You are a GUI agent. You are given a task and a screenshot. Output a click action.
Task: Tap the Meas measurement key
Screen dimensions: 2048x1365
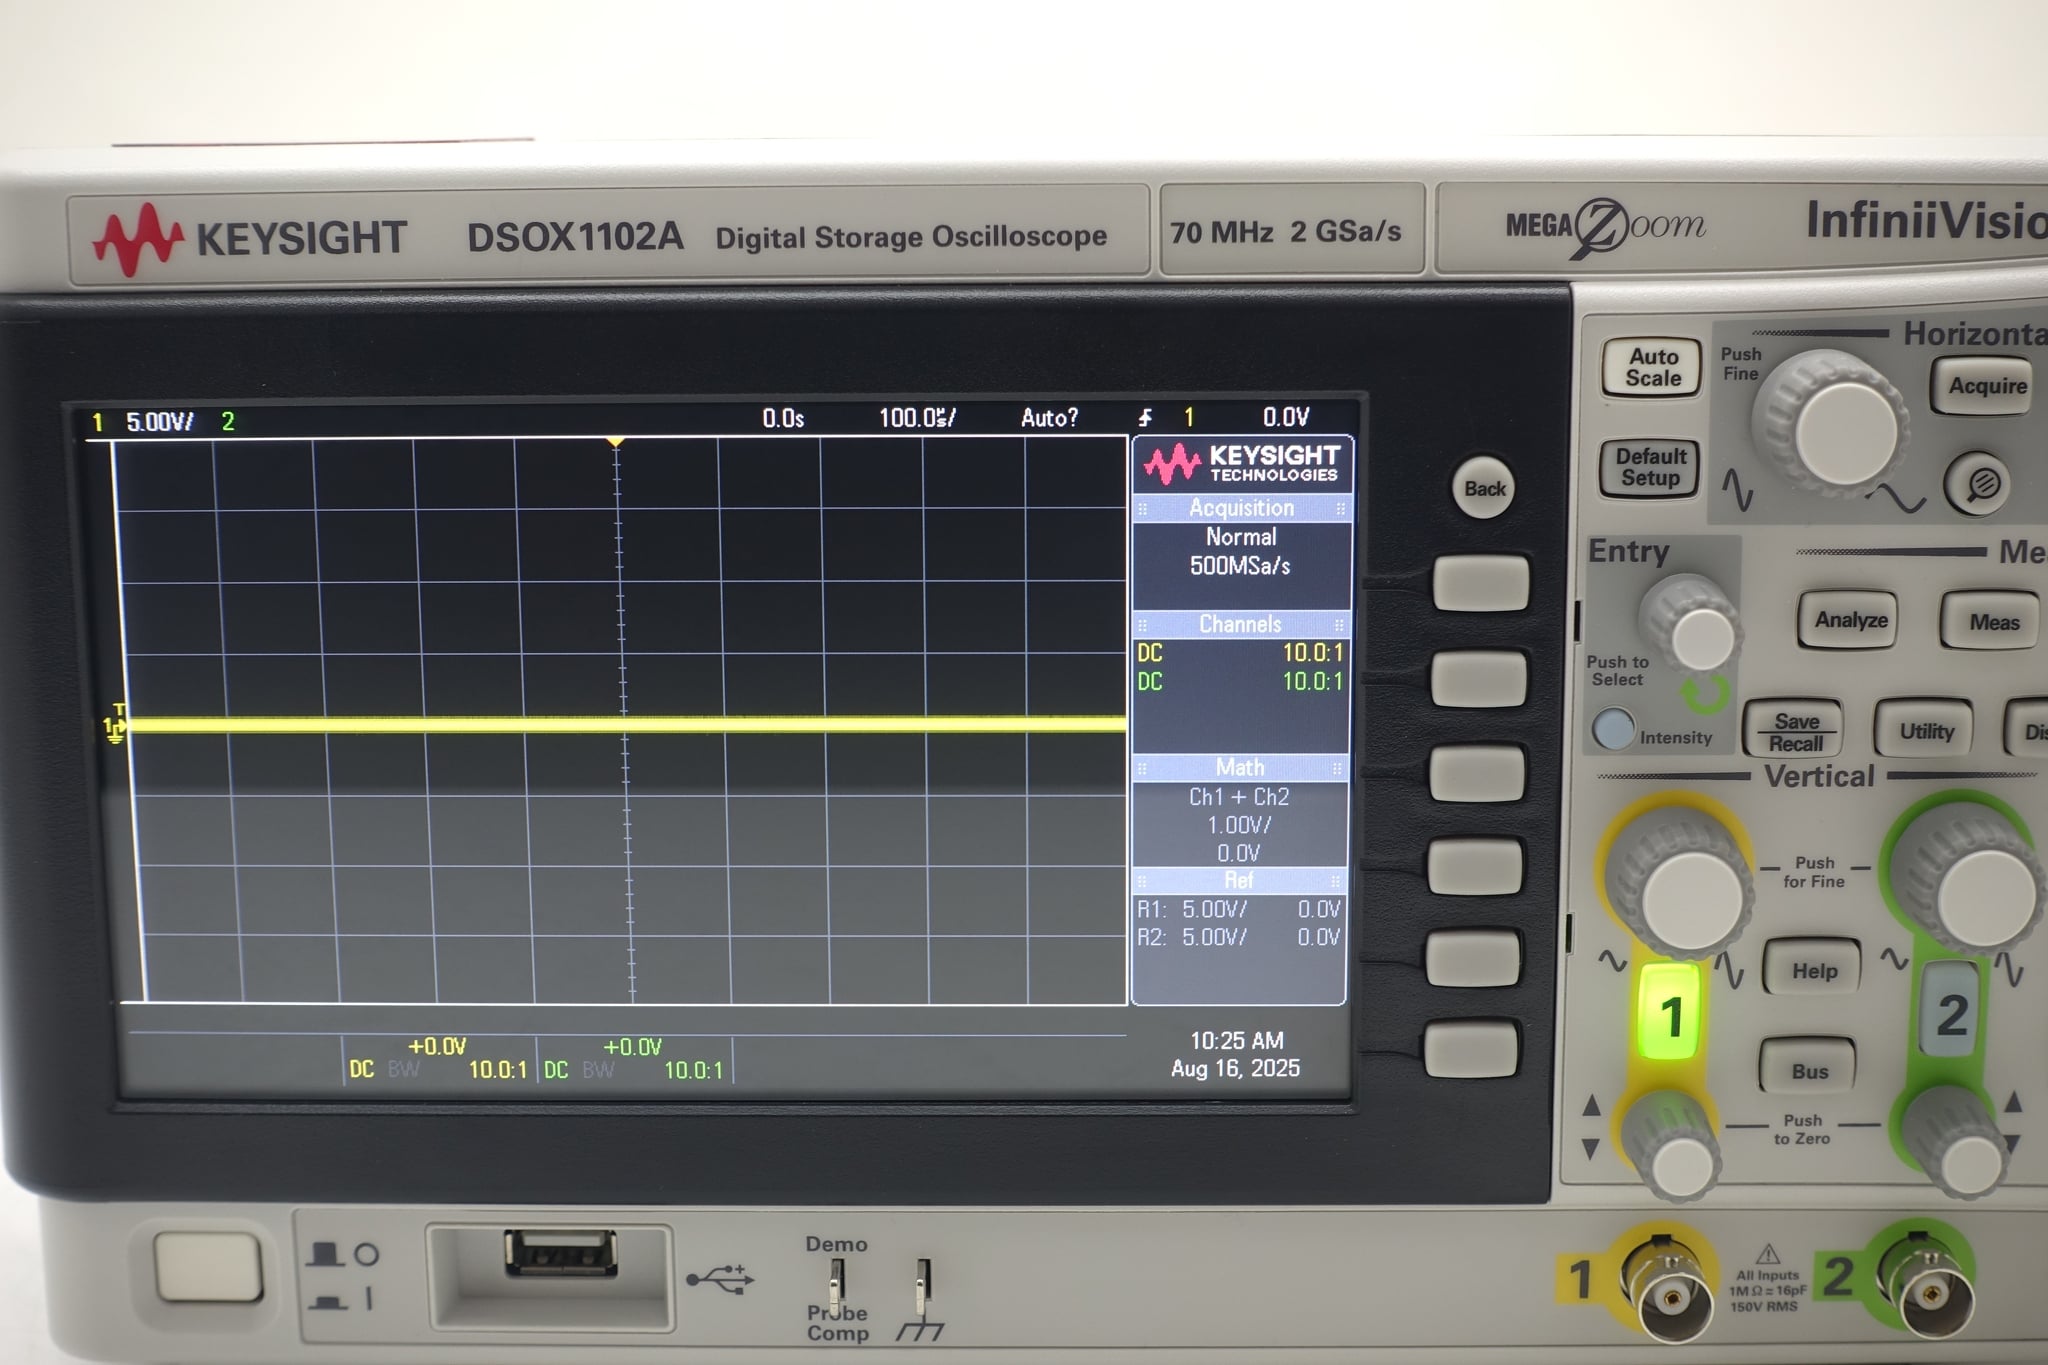1993,622
